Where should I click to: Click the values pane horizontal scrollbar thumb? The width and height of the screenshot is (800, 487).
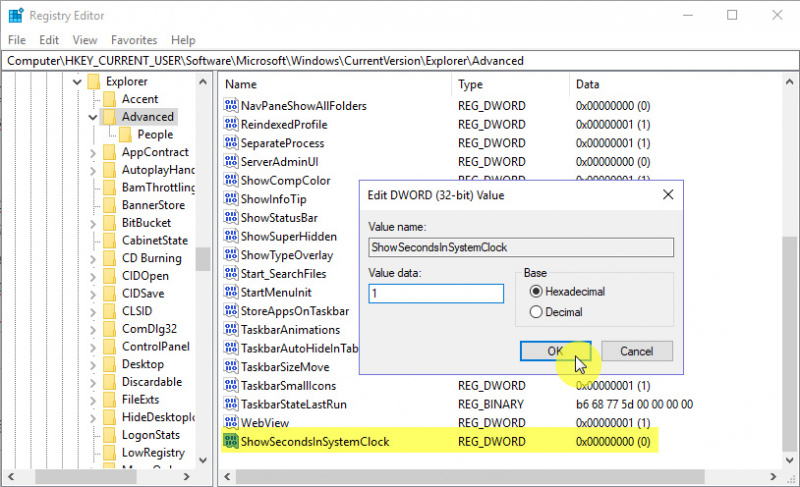coord(469,477)
